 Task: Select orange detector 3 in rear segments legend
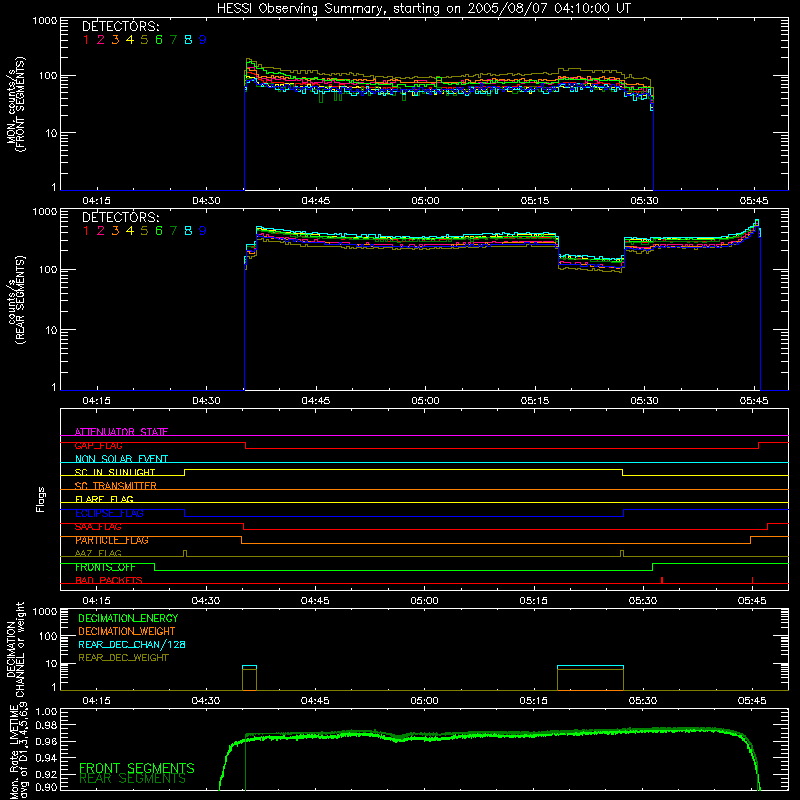[x=115, y=231]
